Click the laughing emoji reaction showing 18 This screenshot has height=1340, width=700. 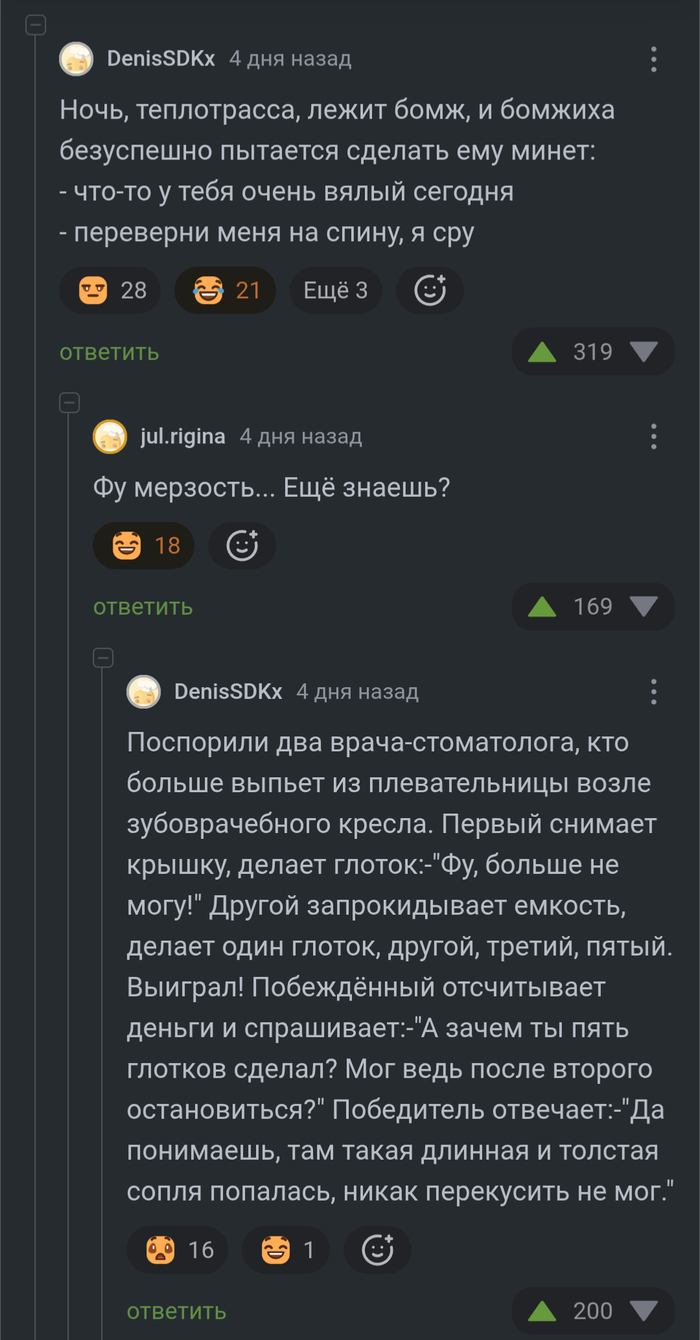click(143, 546)
